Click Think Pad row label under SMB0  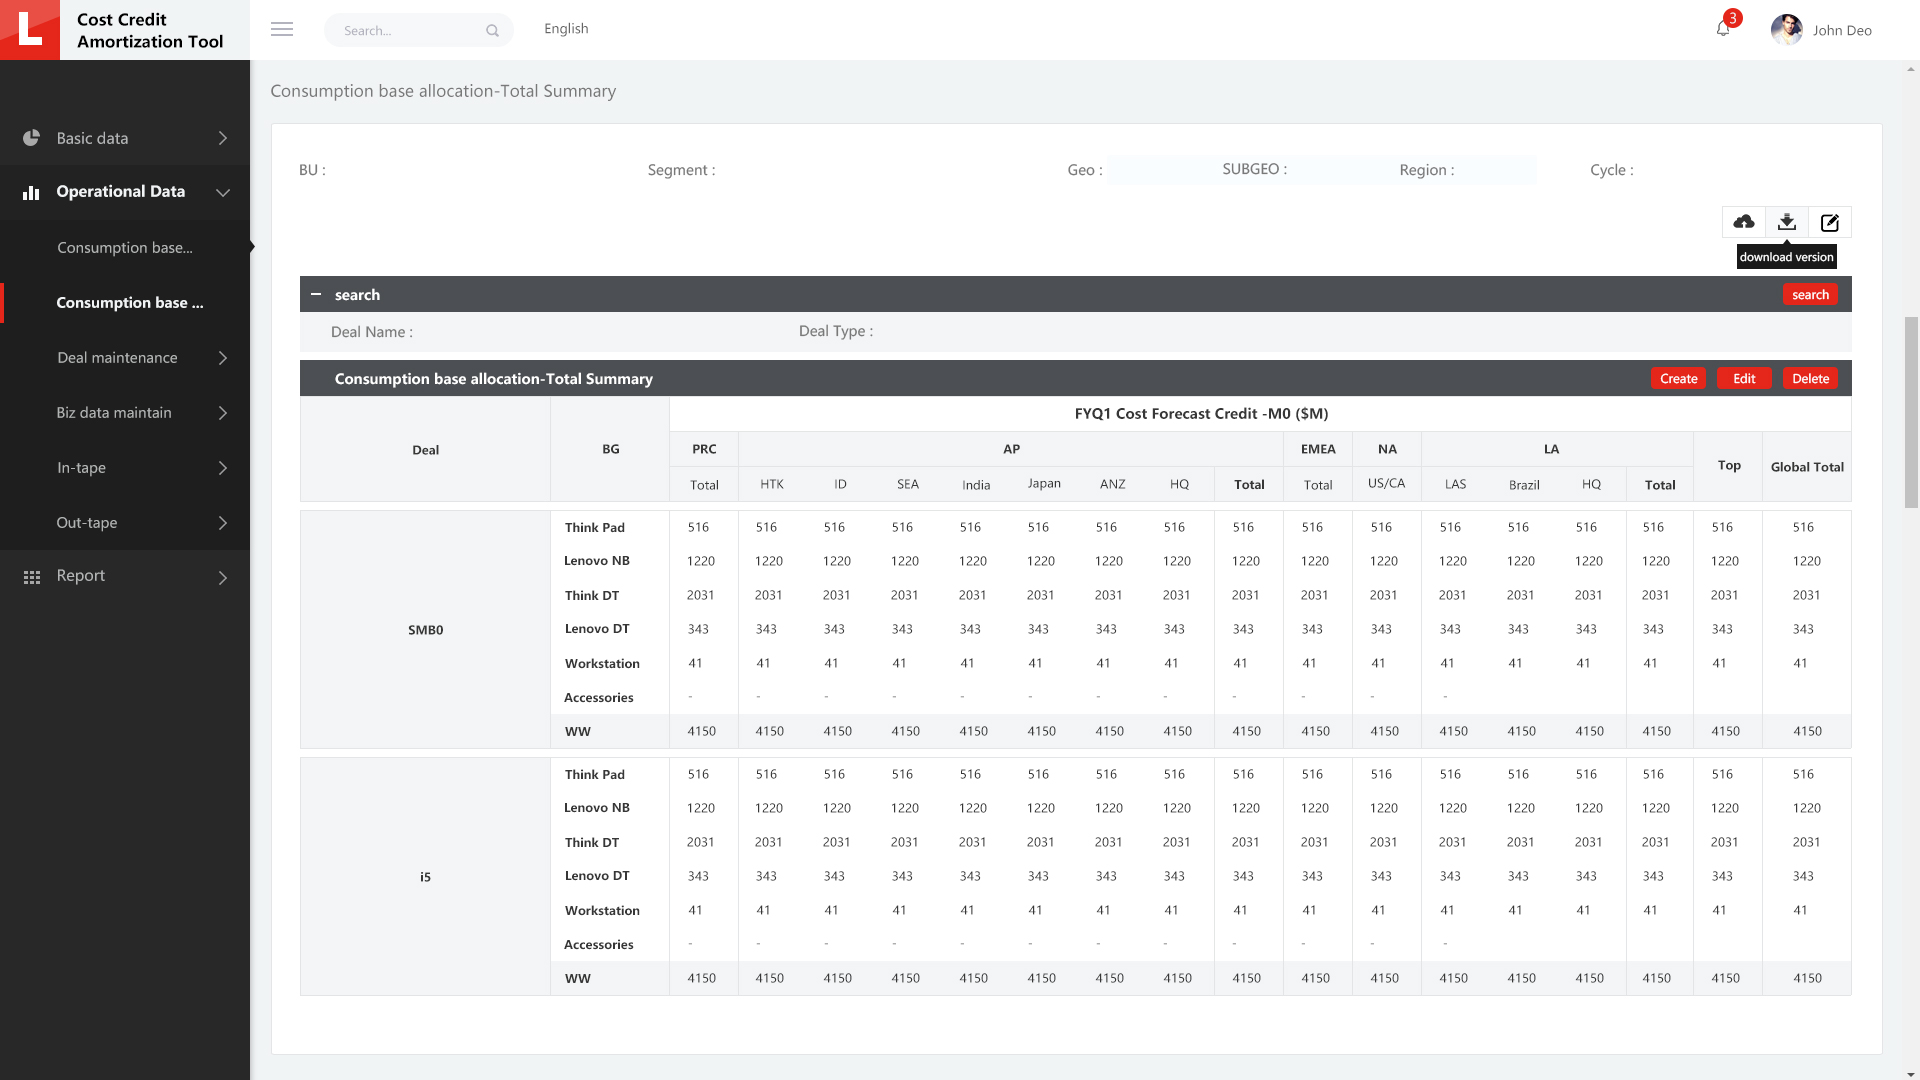pos(594,528)
